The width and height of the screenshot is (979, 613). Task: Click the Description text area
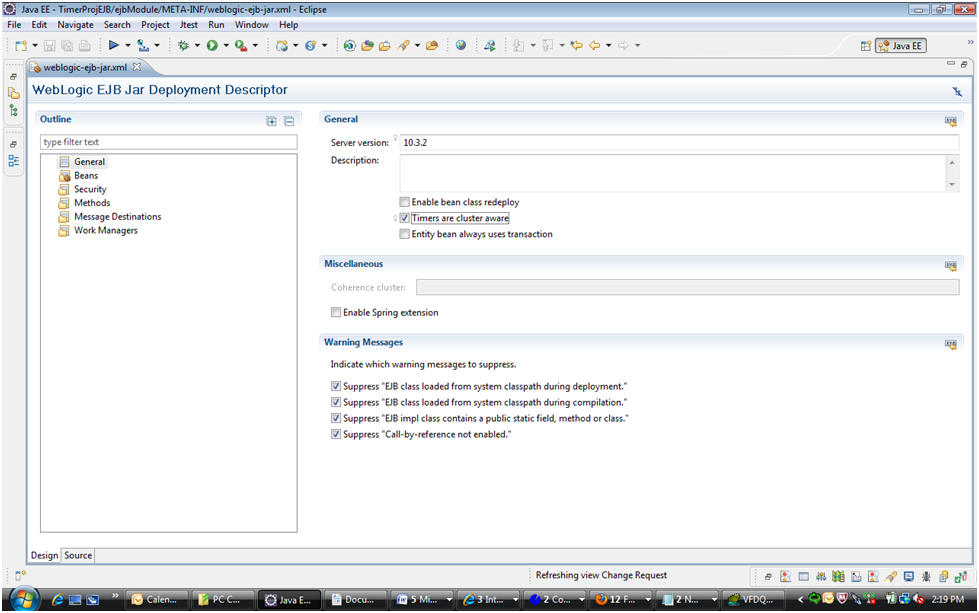(673, 173)
